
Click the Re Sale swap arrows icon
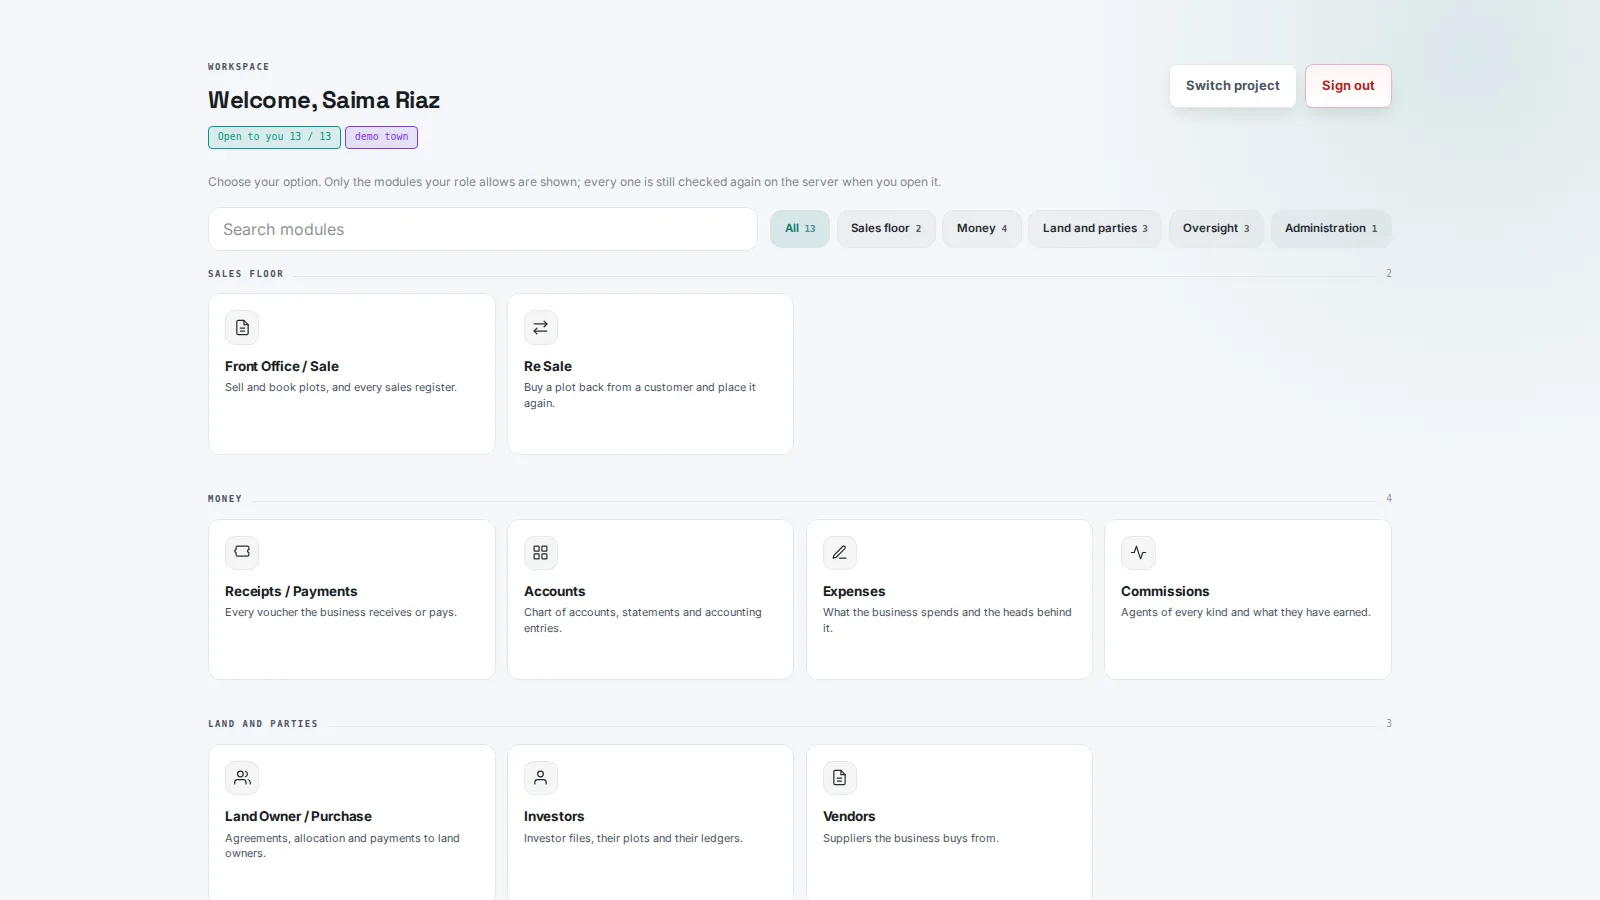tap(541, 328)
